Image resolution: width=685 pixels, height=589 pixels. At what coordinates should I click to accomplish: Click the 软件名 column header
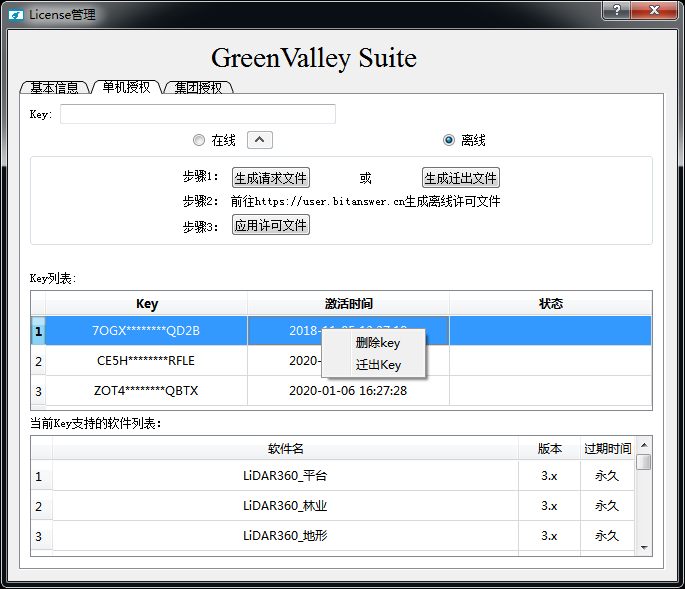pos(285,448)
